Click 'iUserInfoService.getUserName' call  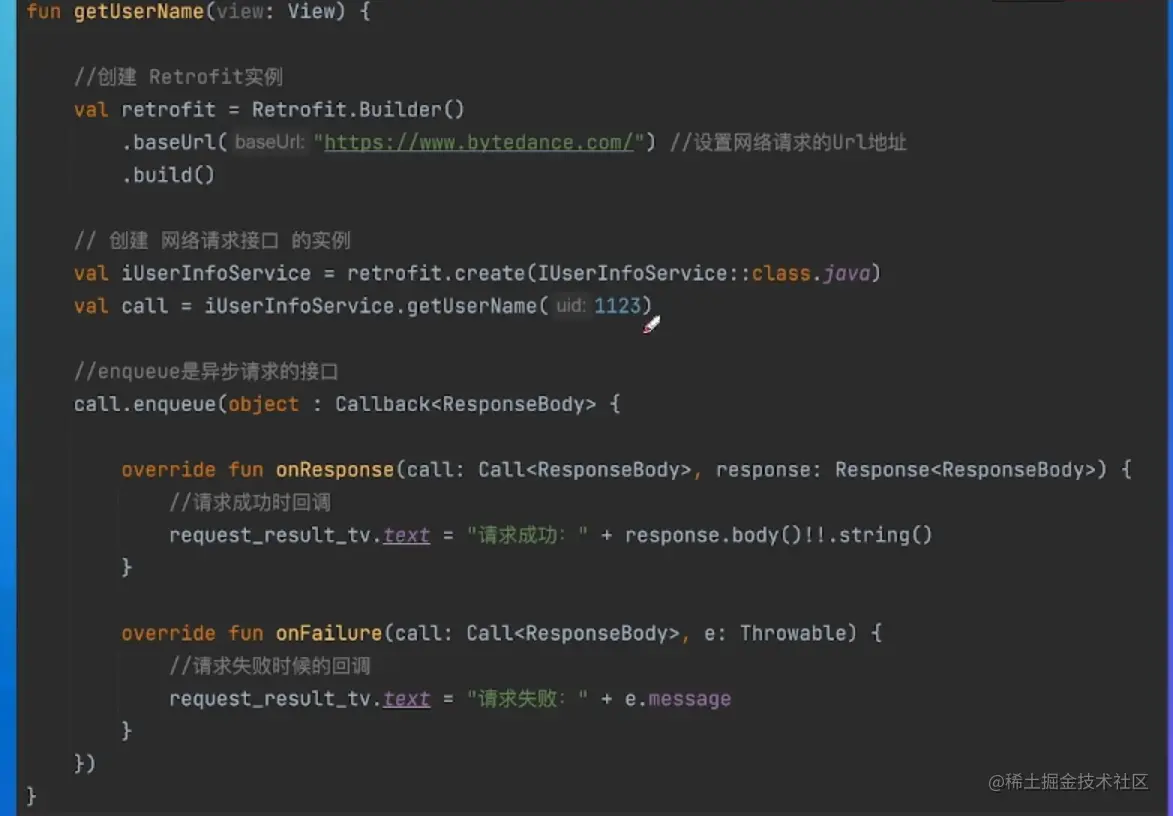pyautogui.click(x=370, y=306)
